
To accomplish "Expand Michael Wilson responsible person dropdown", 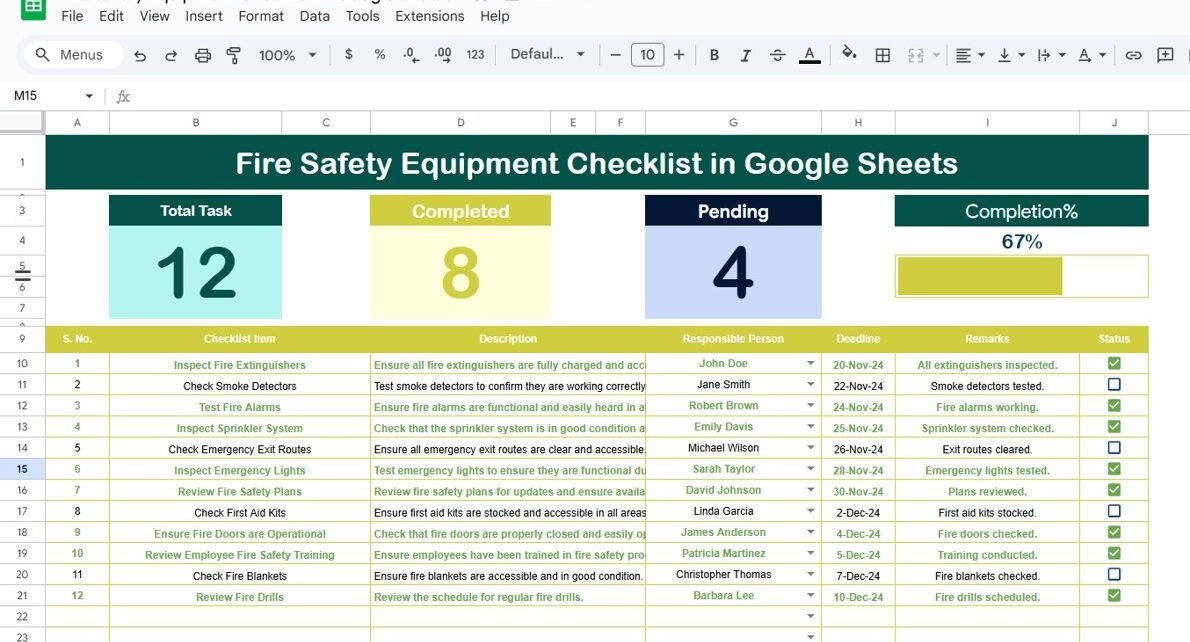I will pyautogui.click(x=811, y=448).
